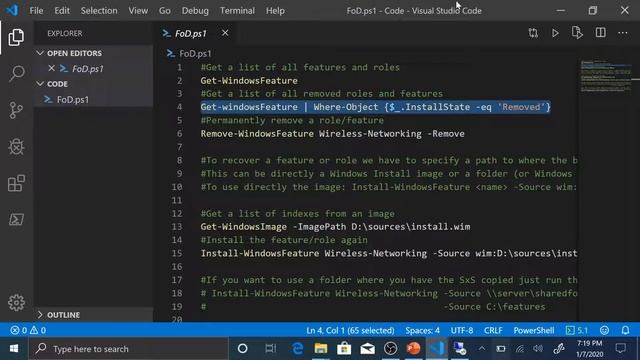Open the Explorer view in activity bar
This screenshot has height=360, width=640.
point(16,37)
